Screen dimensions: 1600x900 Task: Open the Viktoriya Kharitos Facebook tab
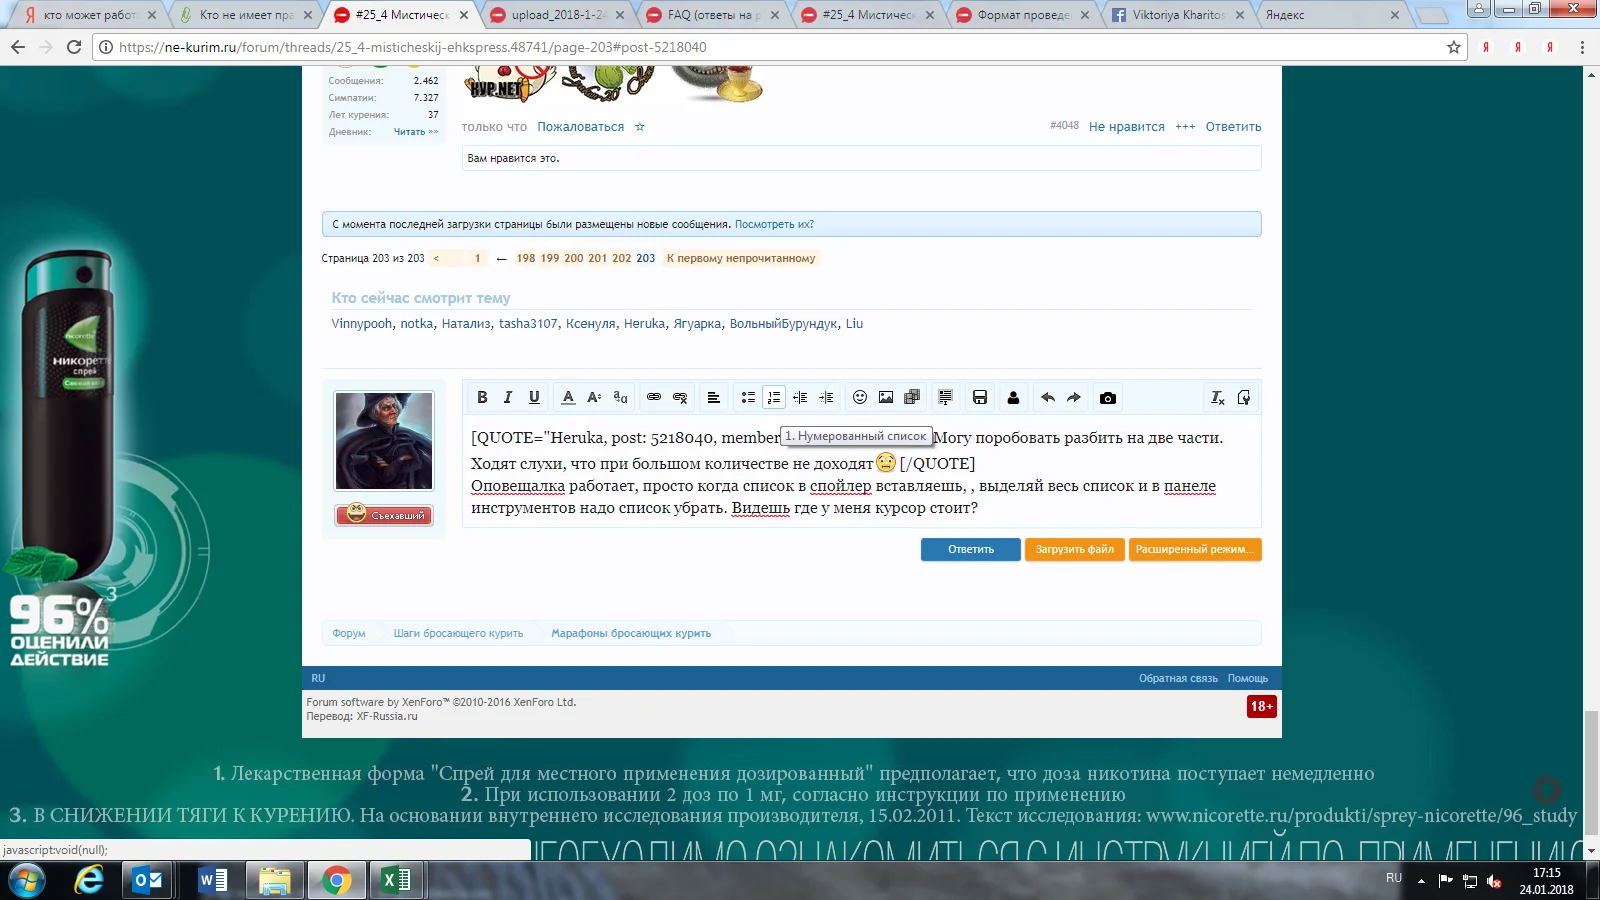tap(1177, 15)
